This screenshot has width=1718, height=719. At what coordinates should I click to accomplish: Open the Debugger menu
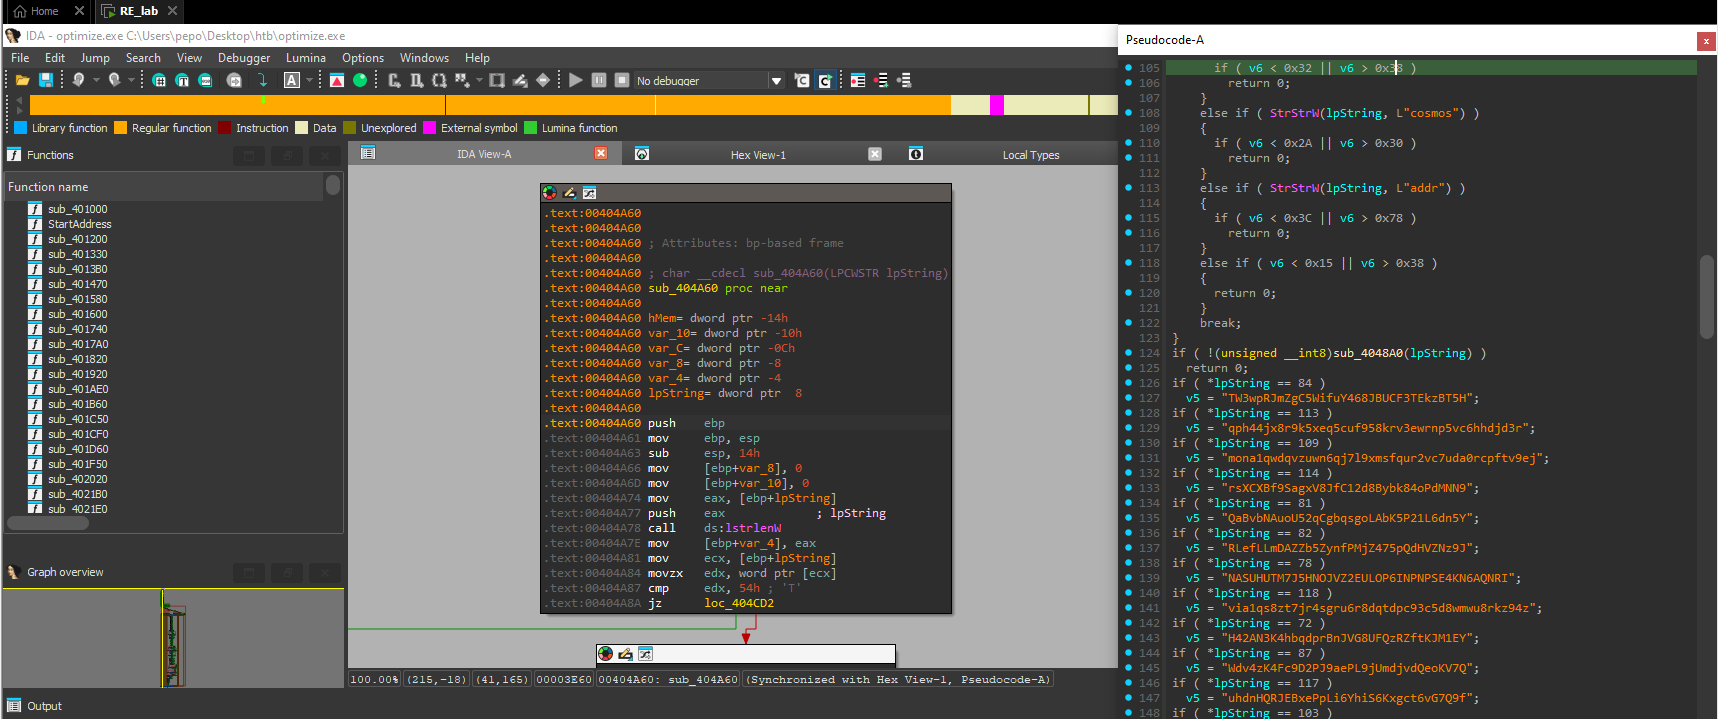coord(244,58)
